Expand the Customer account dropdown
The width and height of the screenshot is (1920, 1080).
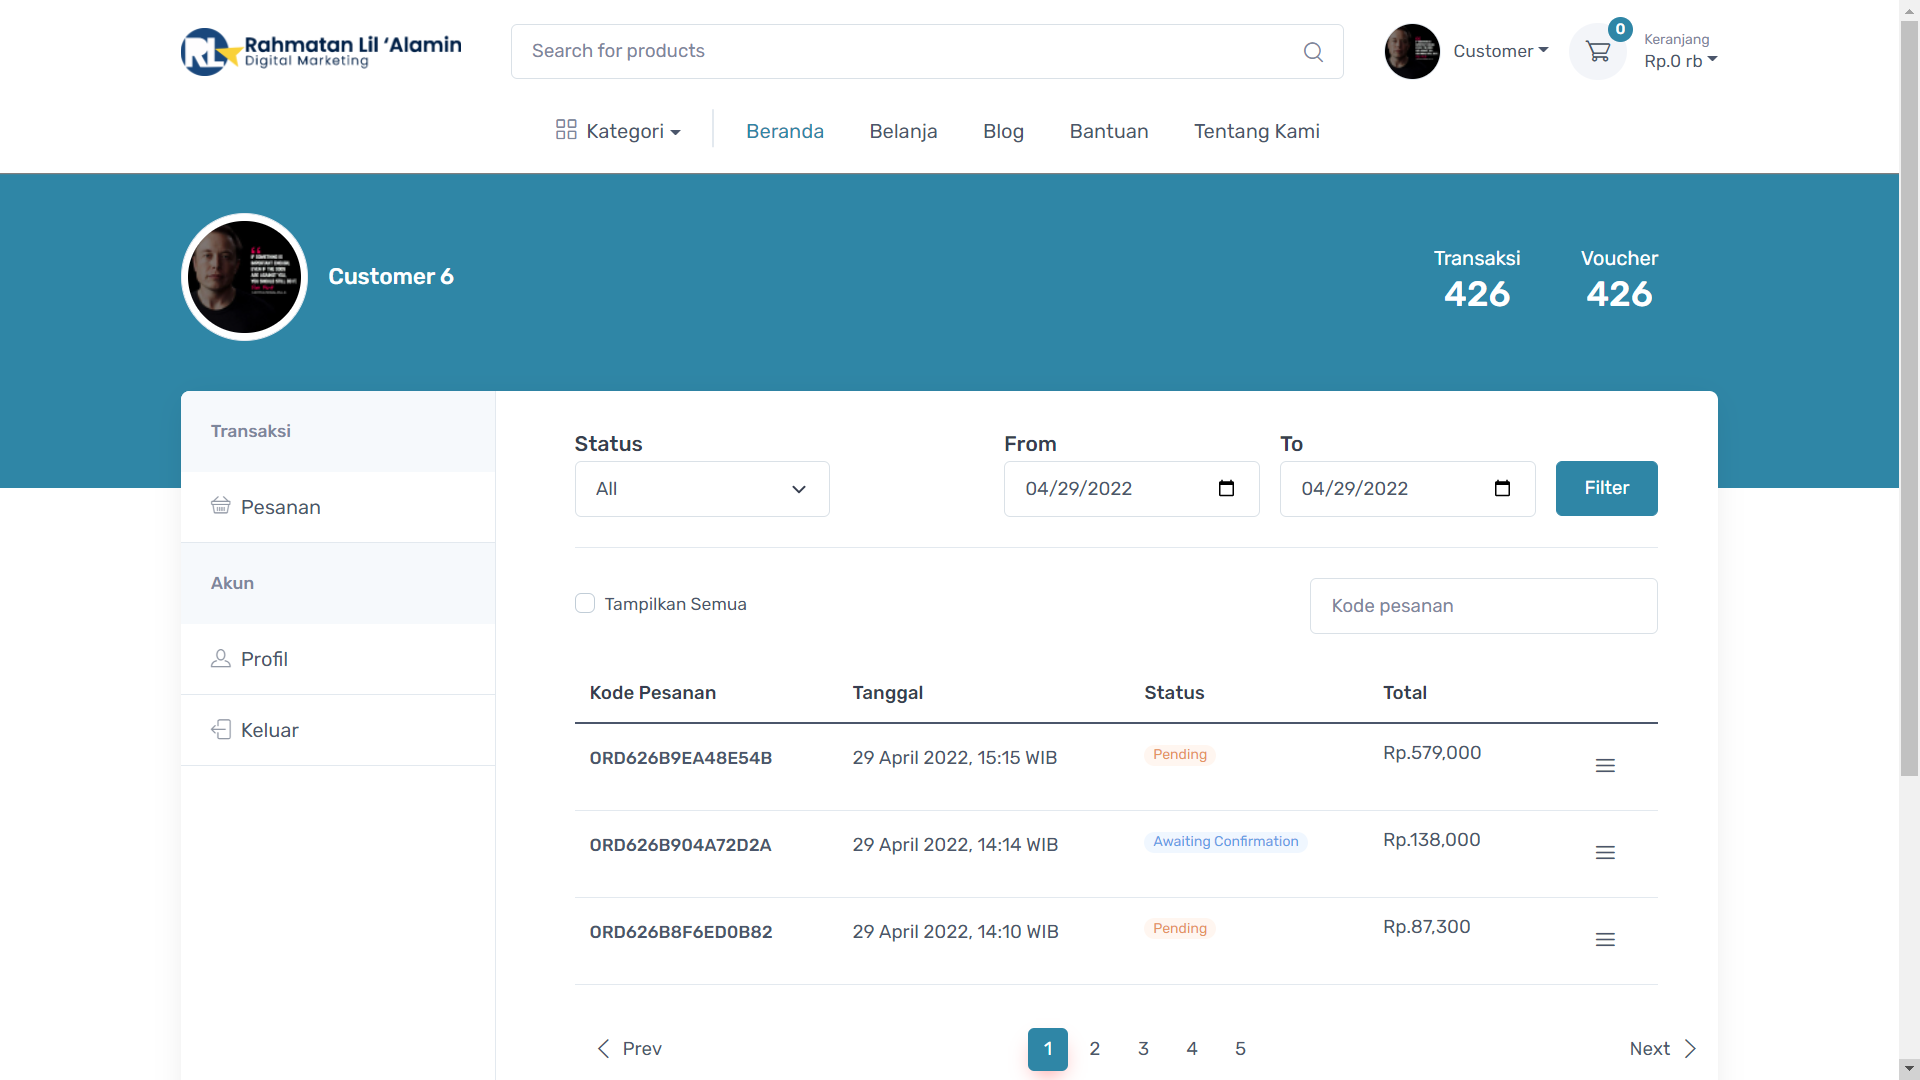tap(1500, 51)
